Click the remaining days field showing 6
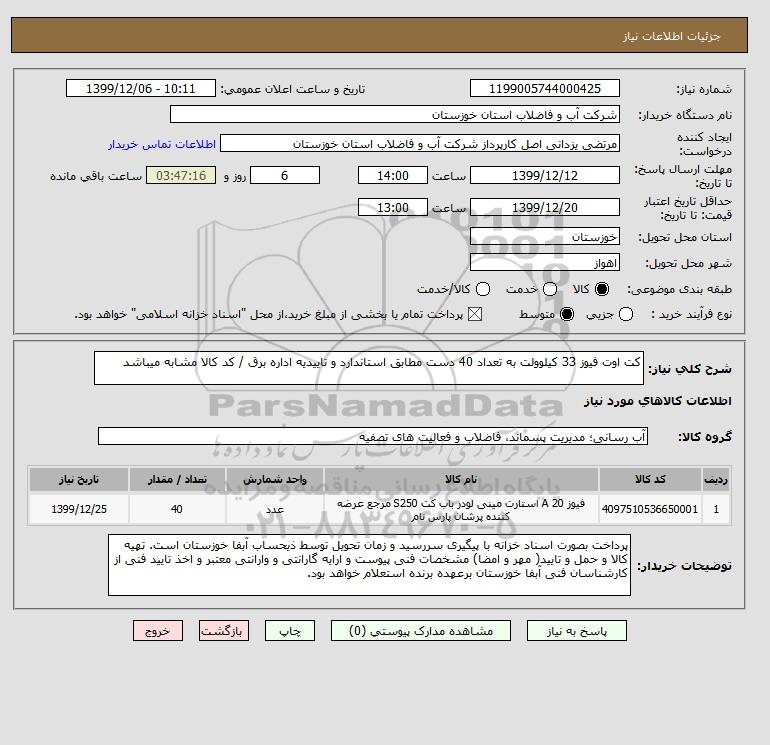Viewport: 770px width, 745px height. 285,175
